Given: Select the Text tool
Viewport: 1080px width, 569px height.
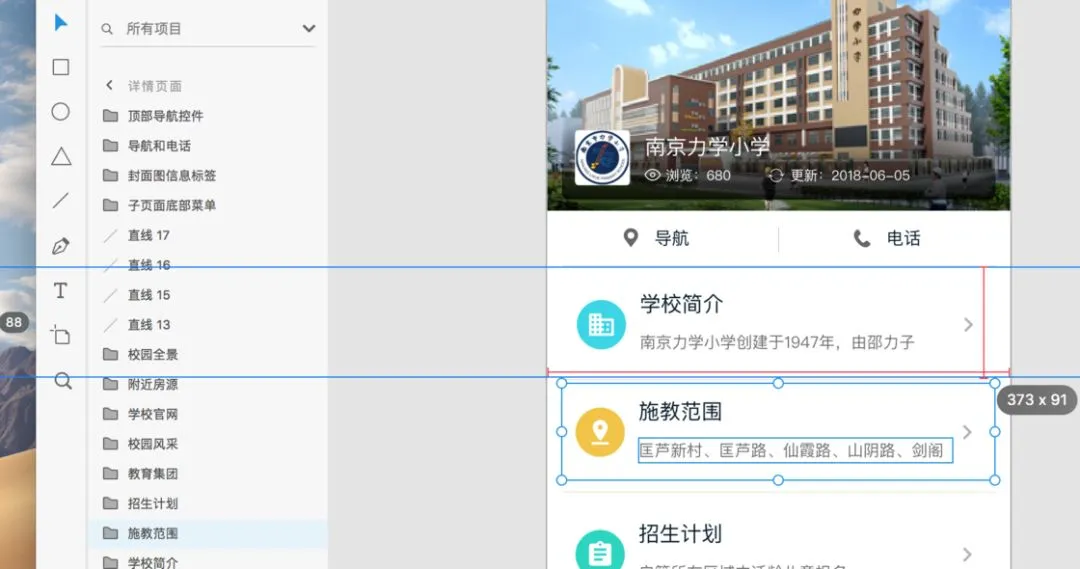Looking at the screenshot, I should point(61,291).
